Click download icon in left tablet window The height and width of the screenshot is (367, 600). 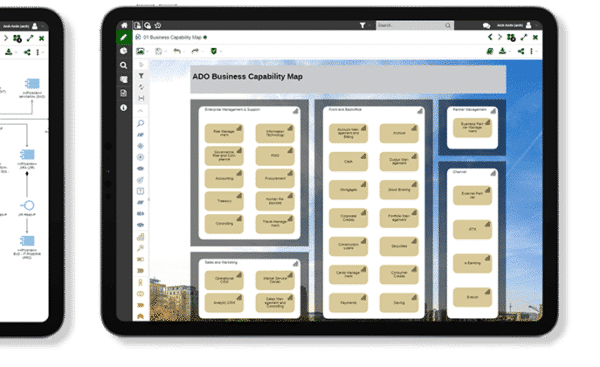[9, 52]
